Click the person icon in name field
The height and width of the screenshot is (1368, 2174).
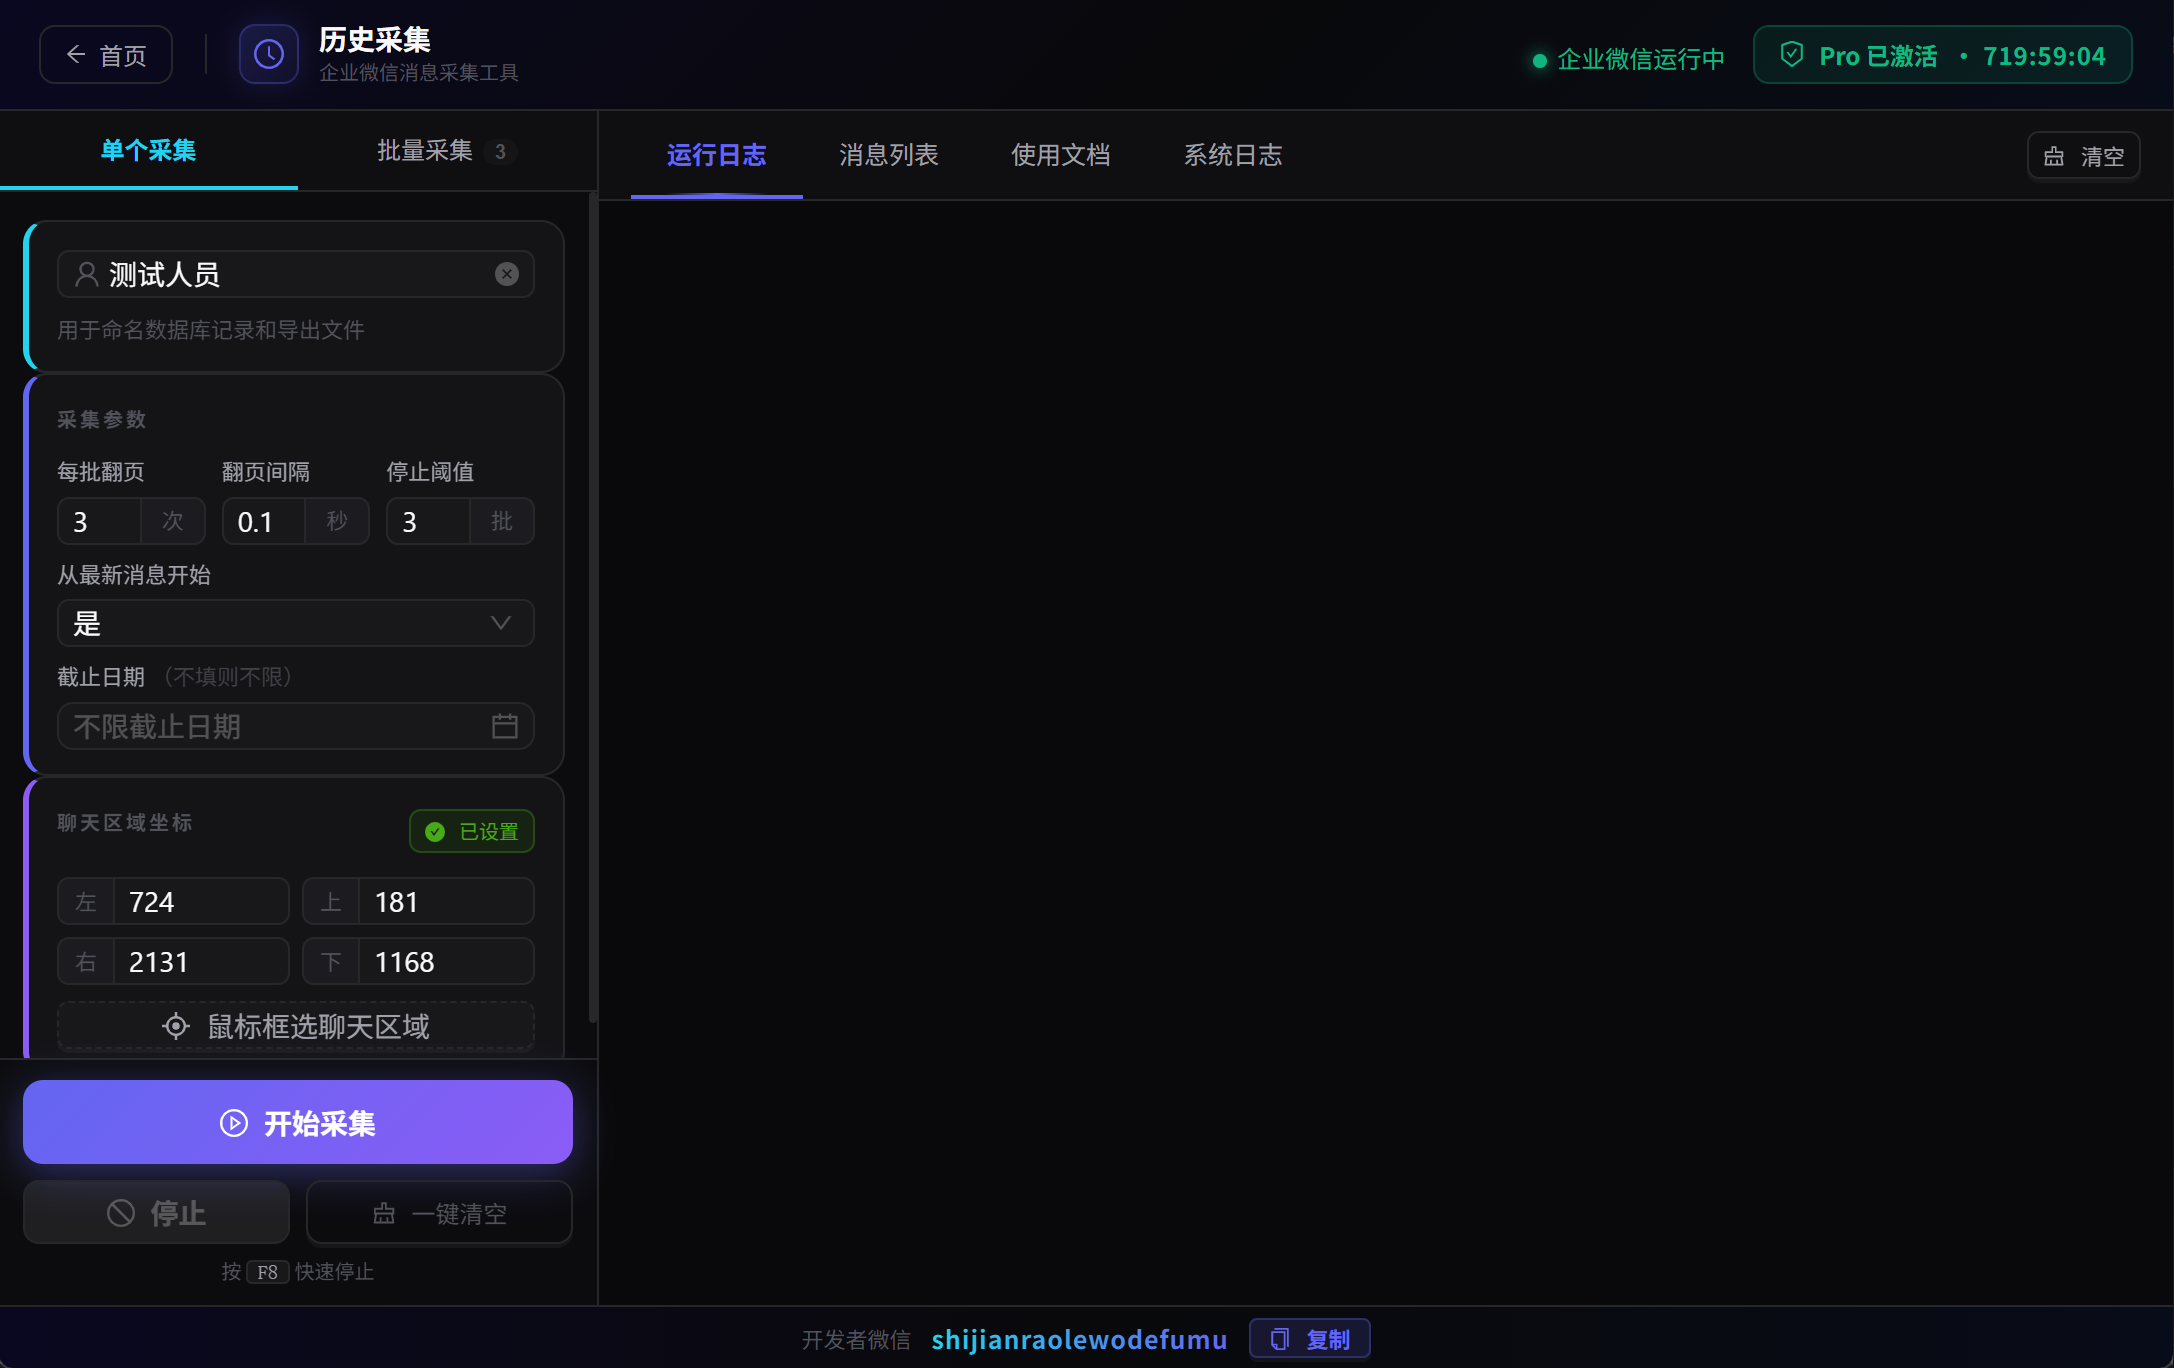point(87,274)
